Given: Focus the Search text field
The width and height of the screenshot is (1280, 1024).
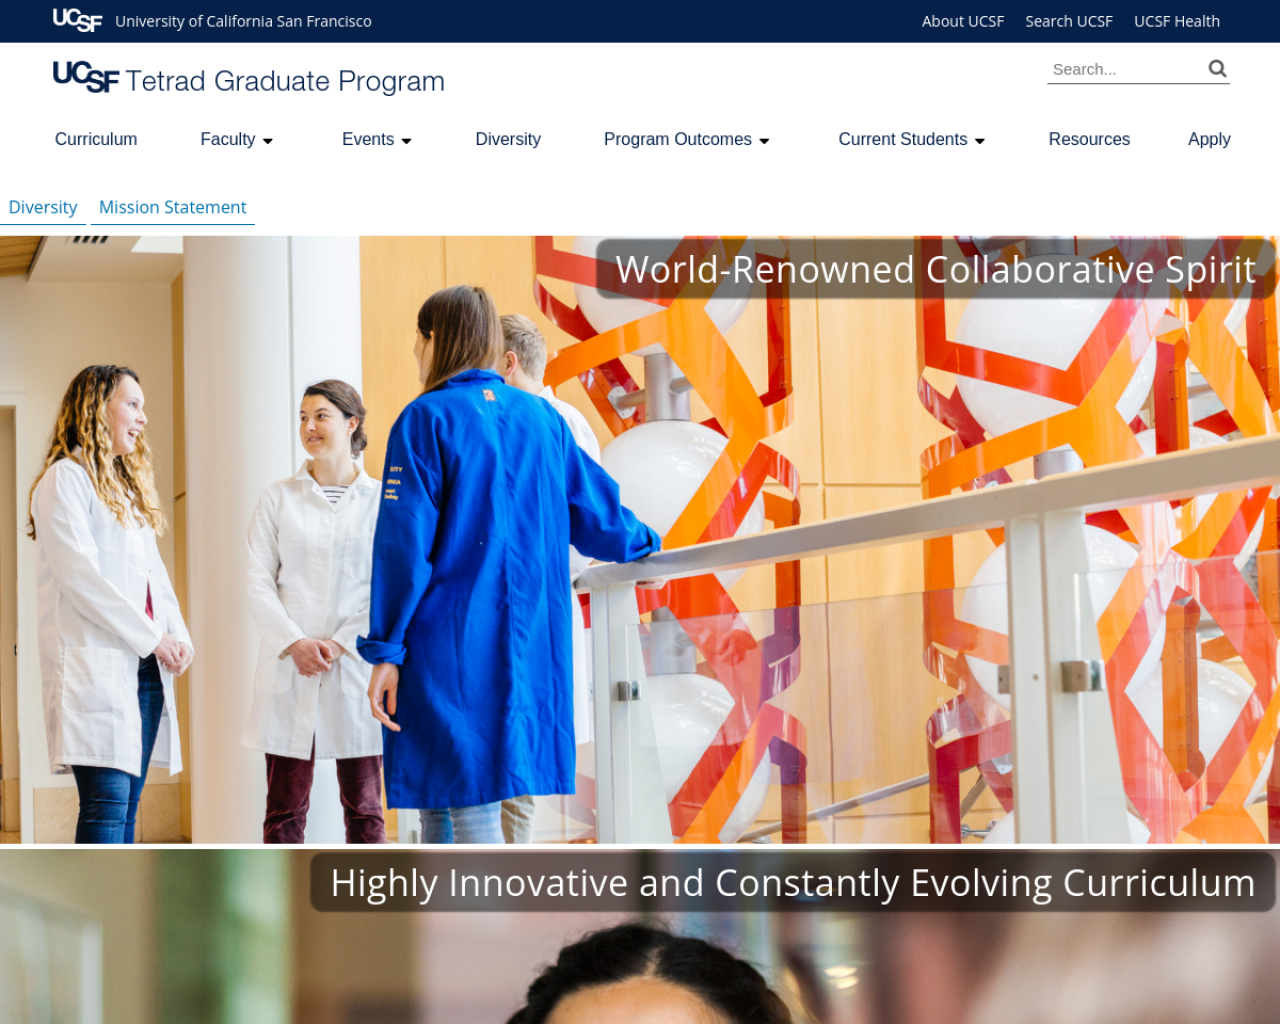Looking at the screenshot, I should (x=1125, y=69).
